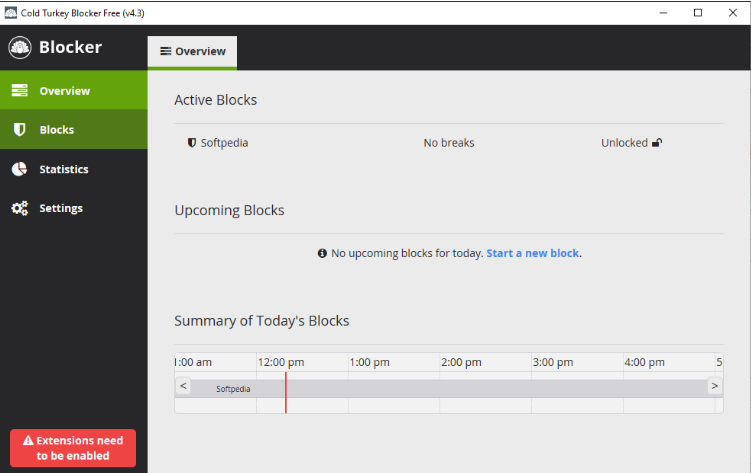Open the Settings sidebar section

(x=74, y=208)
